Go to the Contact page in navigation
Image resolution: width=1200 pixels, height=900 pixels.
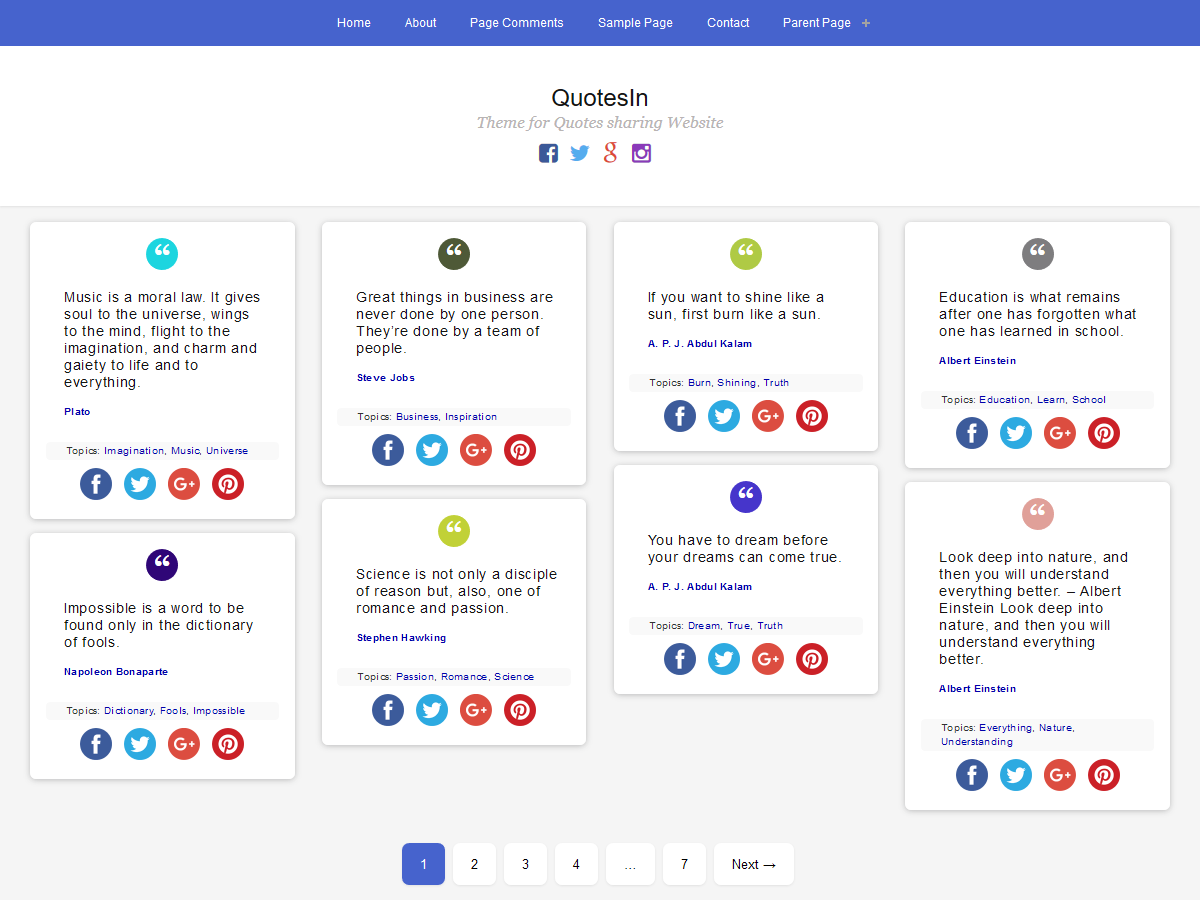coord(728,23)
